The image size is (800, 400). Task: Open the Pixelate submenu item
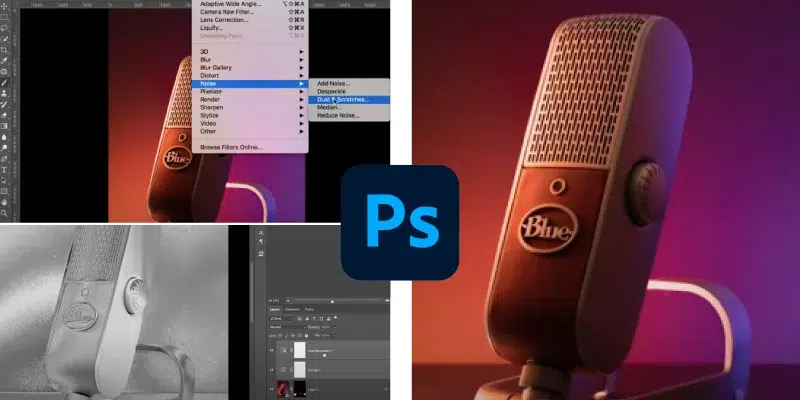(x=250, y=91)
